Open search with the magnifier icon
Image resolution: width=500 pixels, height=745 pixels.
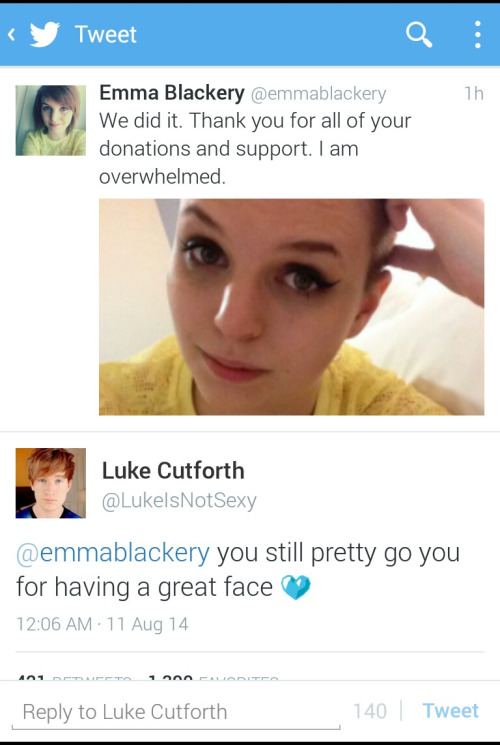(x=419, y=35)
